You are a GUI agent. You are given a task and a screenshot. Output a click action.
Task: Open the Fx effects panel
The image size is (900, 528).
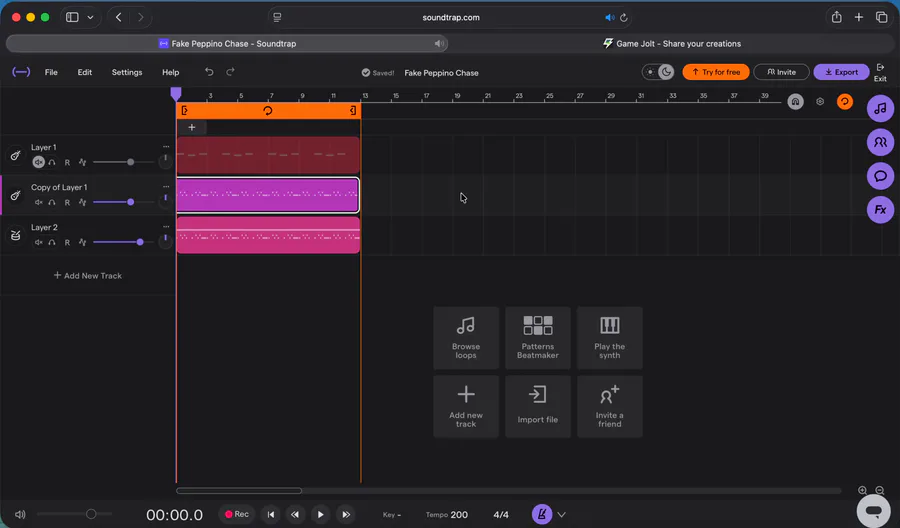[880, 209]
